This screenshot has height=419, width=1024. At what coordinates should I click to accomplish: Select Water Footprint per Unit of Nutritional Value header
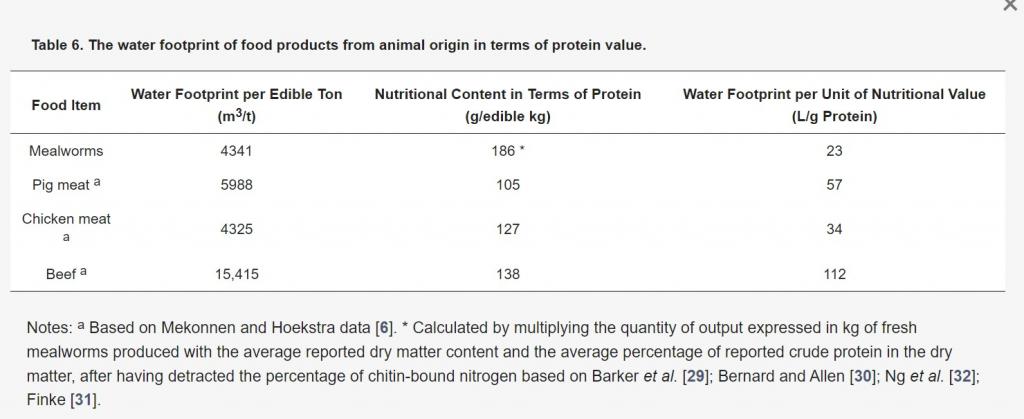(x=834, y=105)
